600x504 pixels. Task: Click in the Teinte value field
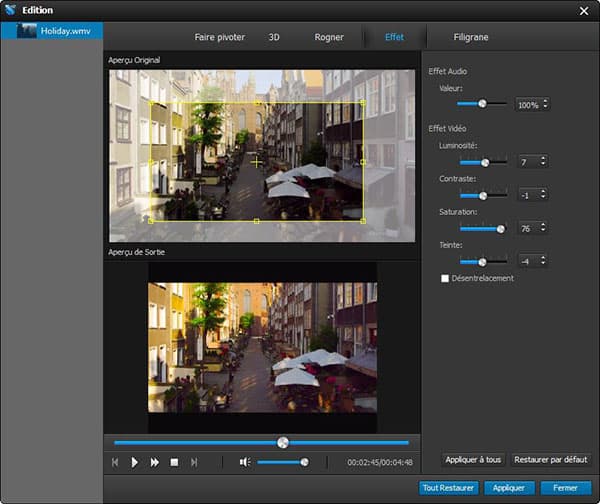click(525, 261)
